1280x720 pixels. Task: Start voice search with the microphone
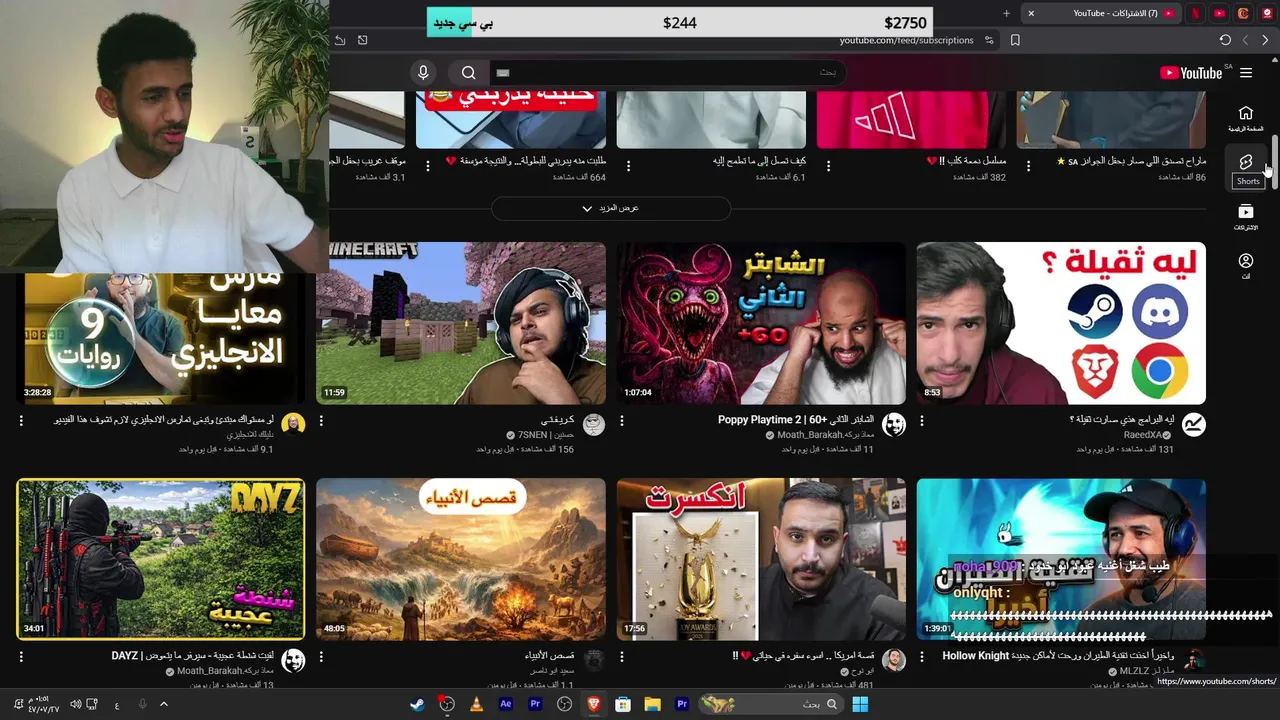423,73
